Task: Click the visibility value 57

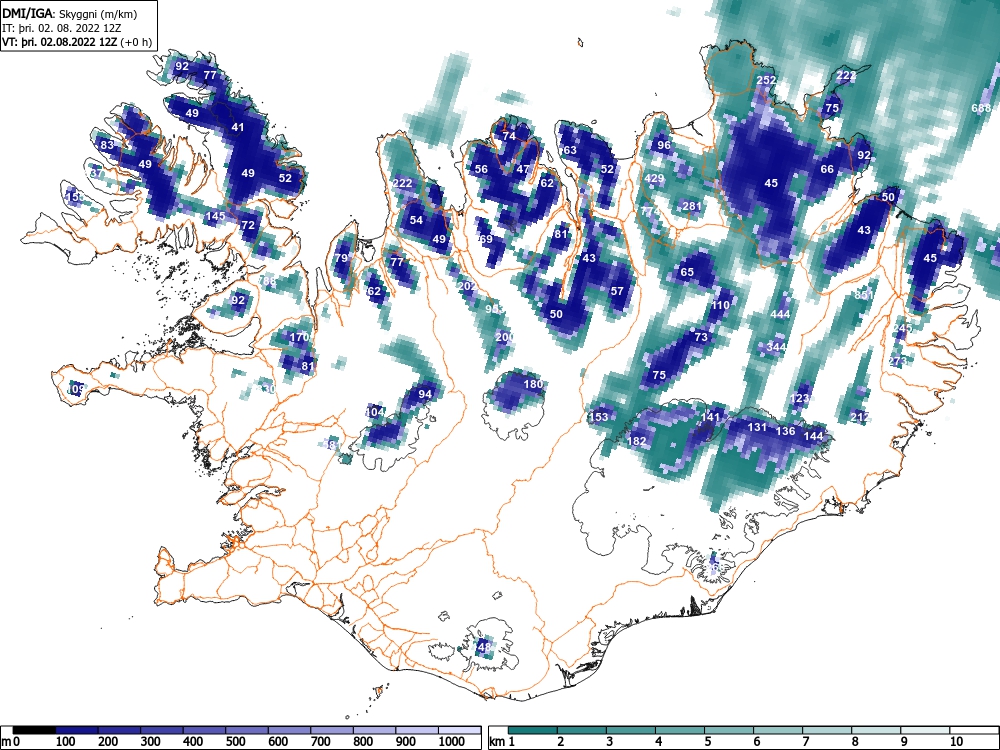Action: pos(617,291)
